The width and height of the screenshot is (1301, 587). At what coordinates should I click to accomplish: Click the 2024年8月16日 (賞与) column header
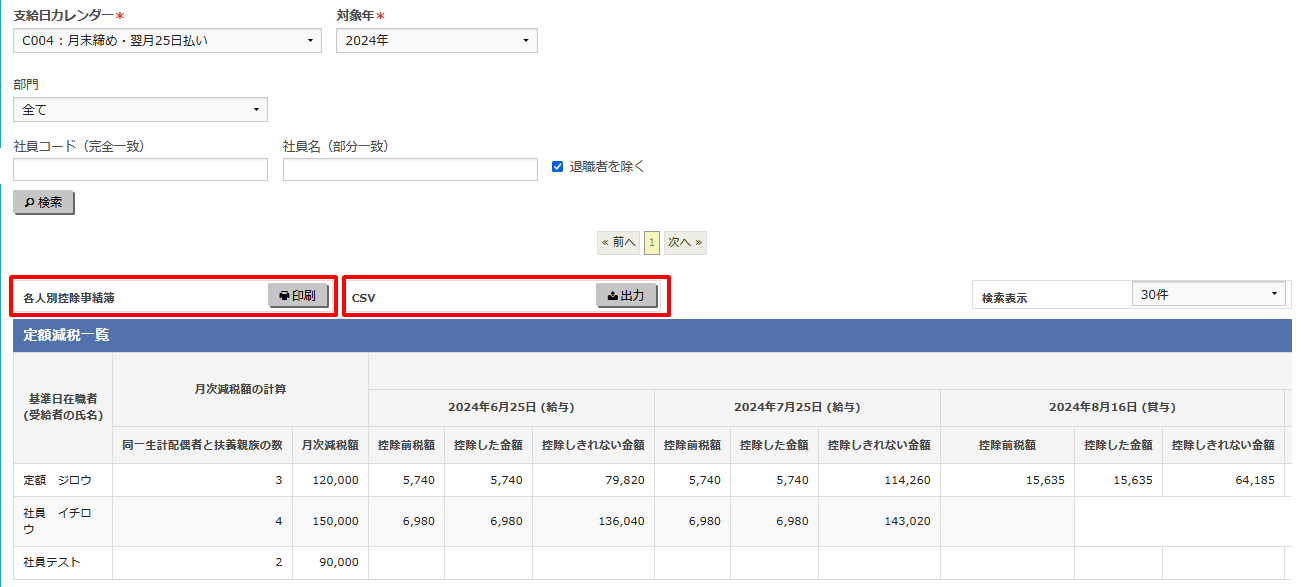click(1112, 407)
